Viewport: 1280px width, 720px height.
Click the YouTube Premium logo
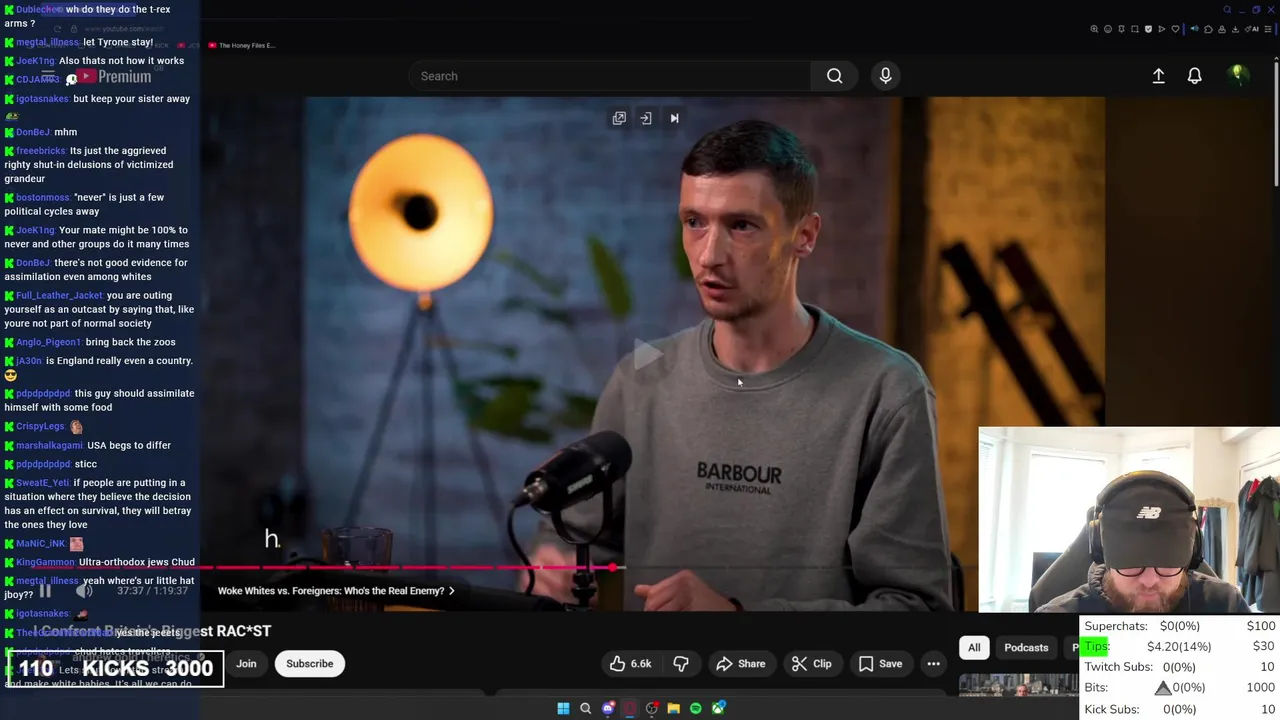point(114,77)
